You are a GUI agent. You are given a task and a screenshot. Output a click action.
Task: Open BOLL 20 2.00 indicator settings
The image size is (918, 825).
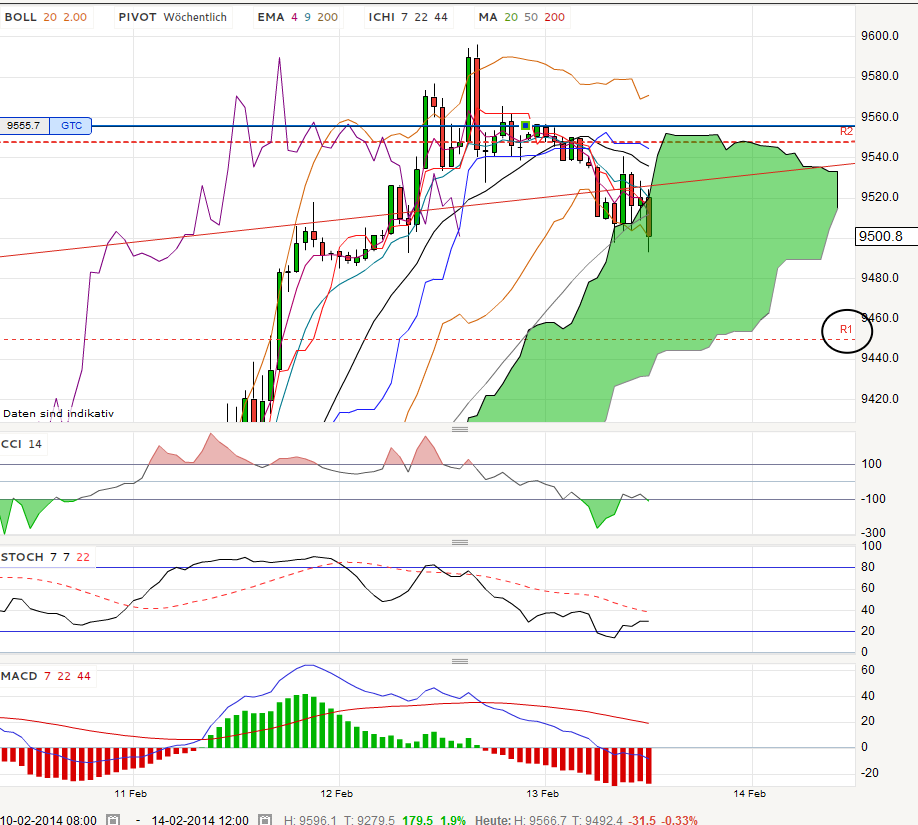click(x=46, y=17)
